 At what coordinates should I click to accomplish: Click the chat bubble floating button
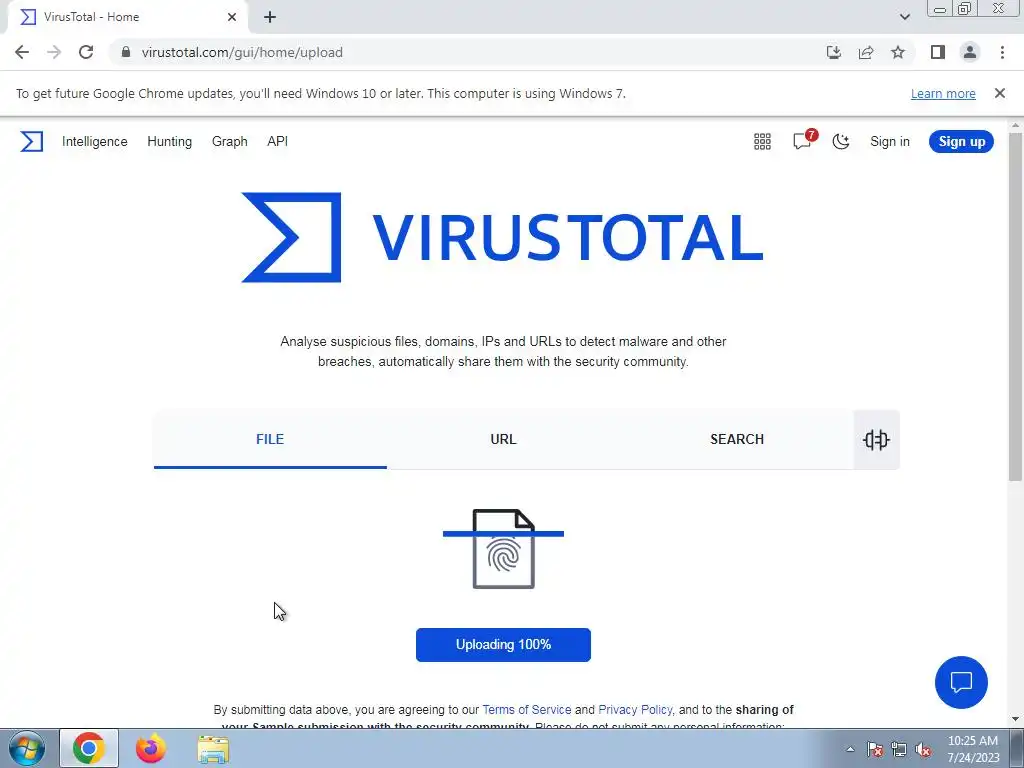tap(961, 682)
